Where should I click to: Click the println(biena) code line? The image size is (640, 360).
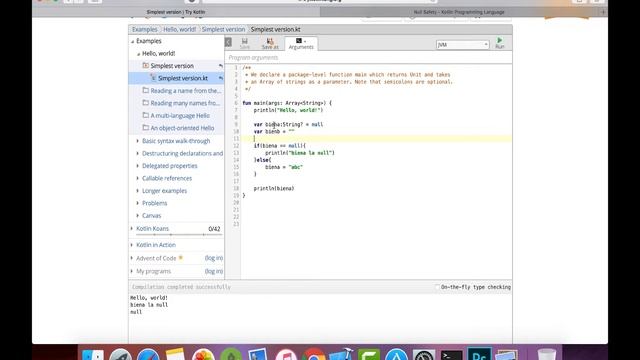pos(273,189)
